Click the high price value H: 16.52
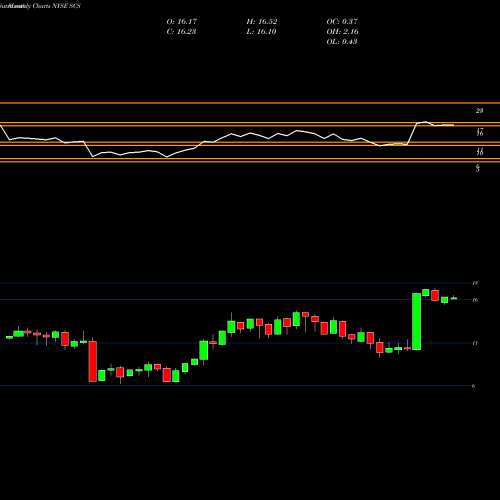 pos(262,21)
